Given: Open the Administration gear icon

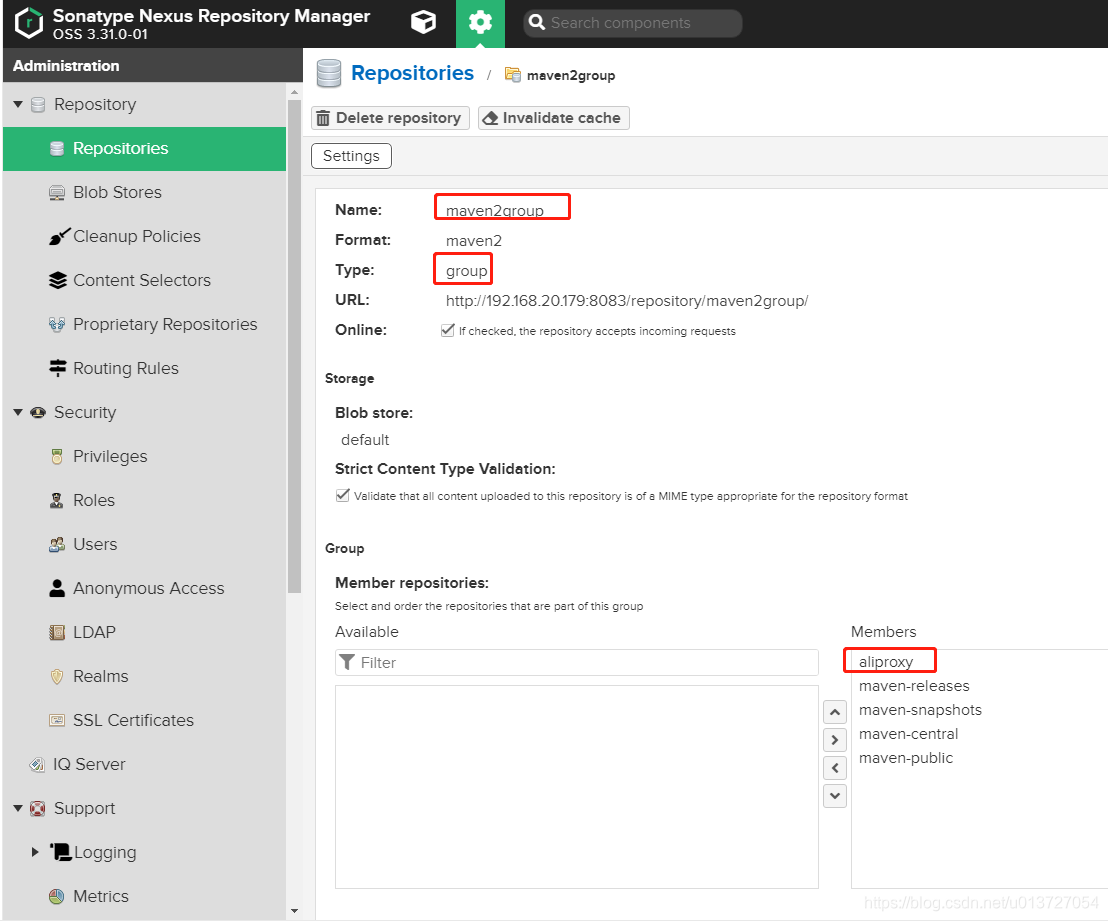Looking at the screenshot, I should (x=481, y=23).
